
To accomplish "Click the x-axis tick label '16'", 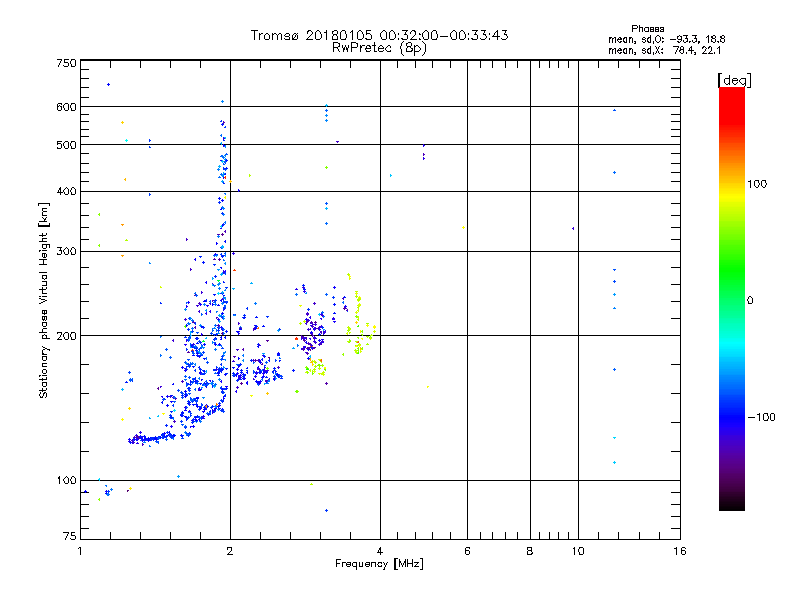I will point(680,551).
